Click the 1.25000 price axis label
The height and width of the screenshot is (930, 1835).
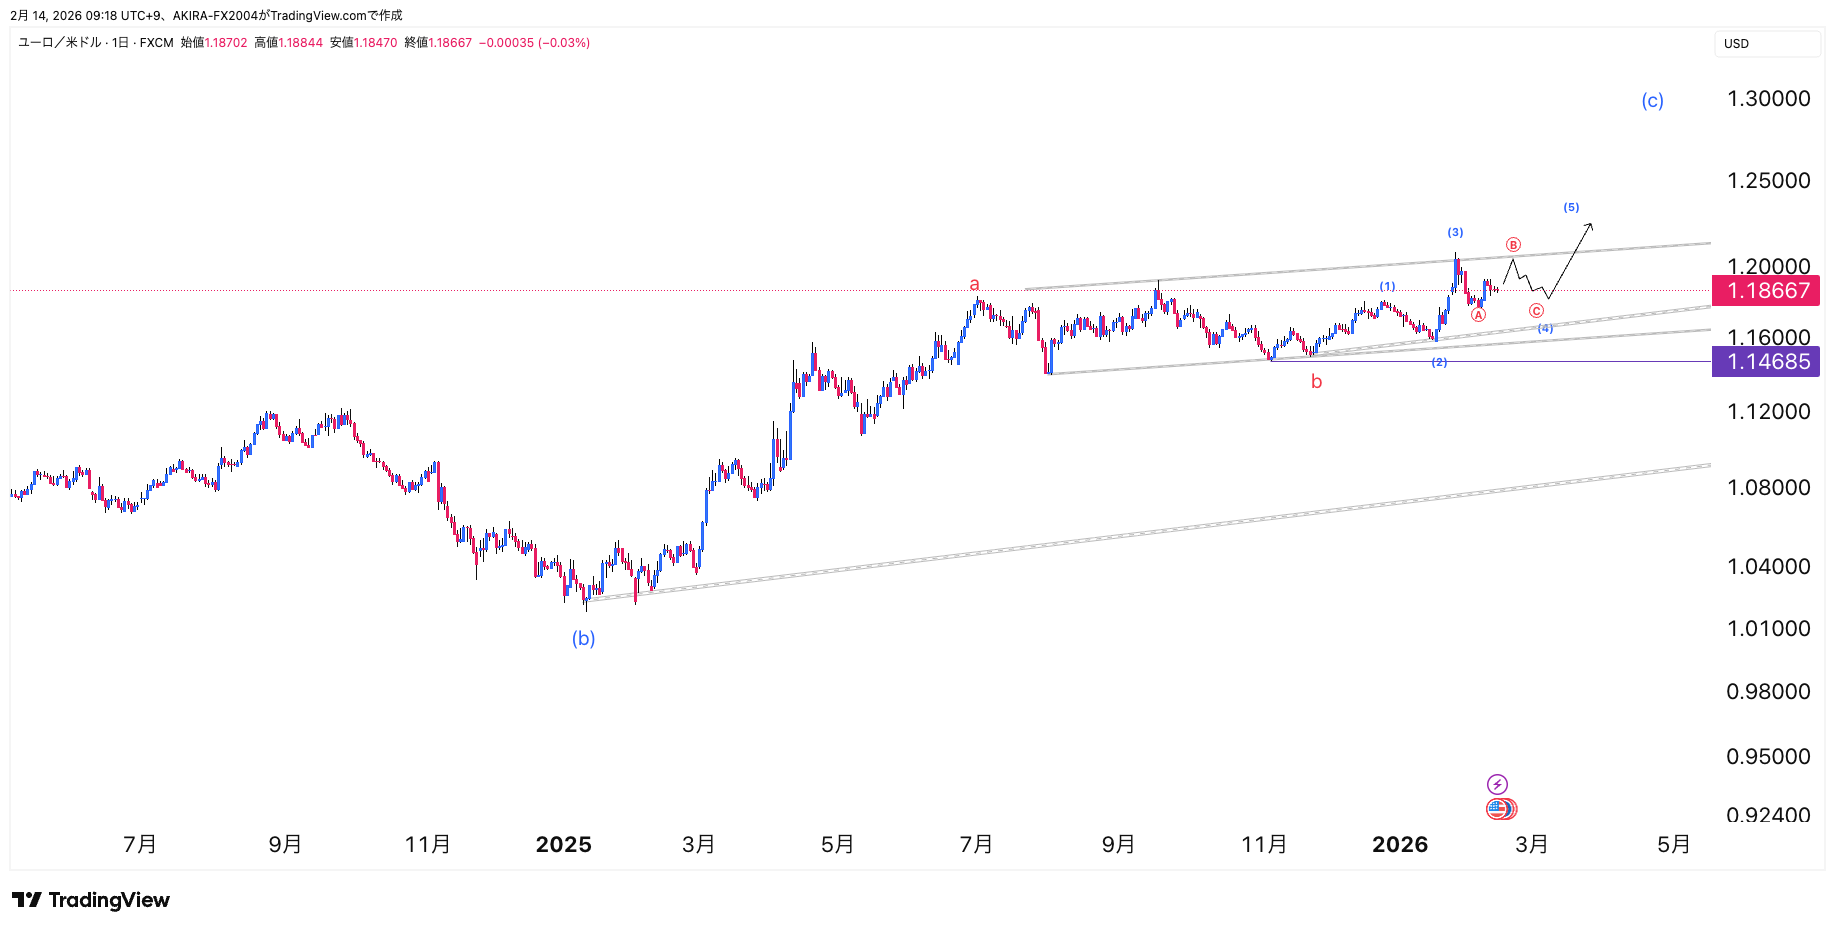1768,180
